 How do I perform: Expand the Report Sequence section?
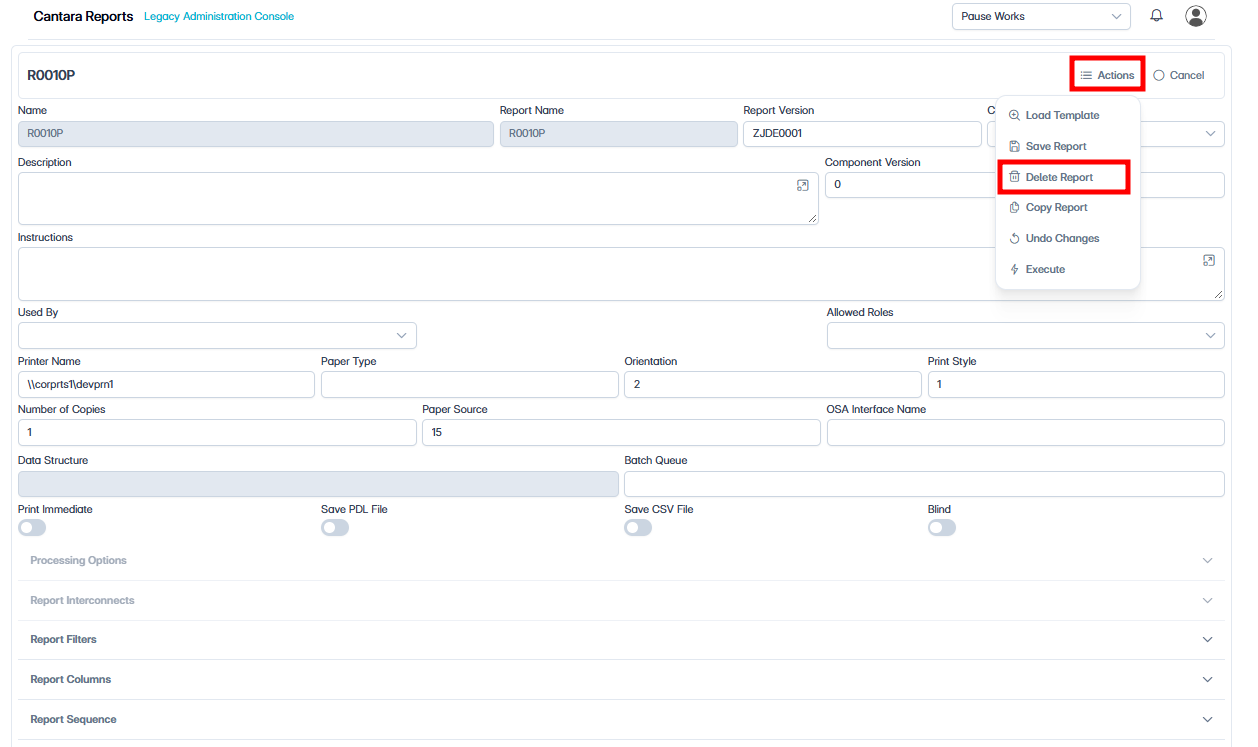pos(621,719)
